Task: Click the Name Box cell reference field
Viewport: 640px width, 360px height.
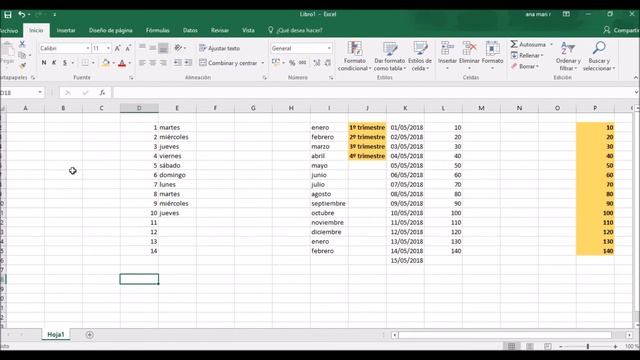Action: click(x=18, y=93)
